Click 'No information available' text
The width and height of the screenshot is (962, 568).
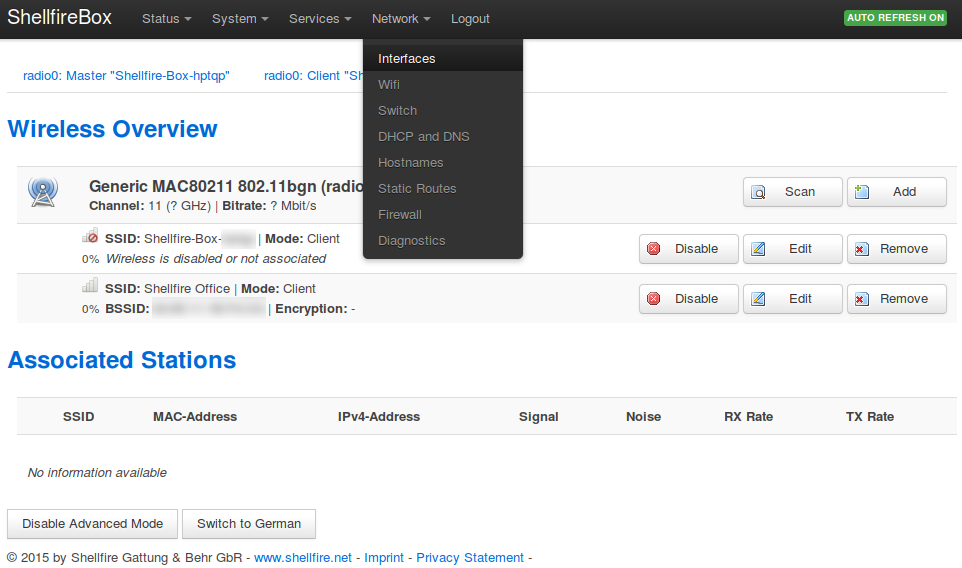pos(97,472)
